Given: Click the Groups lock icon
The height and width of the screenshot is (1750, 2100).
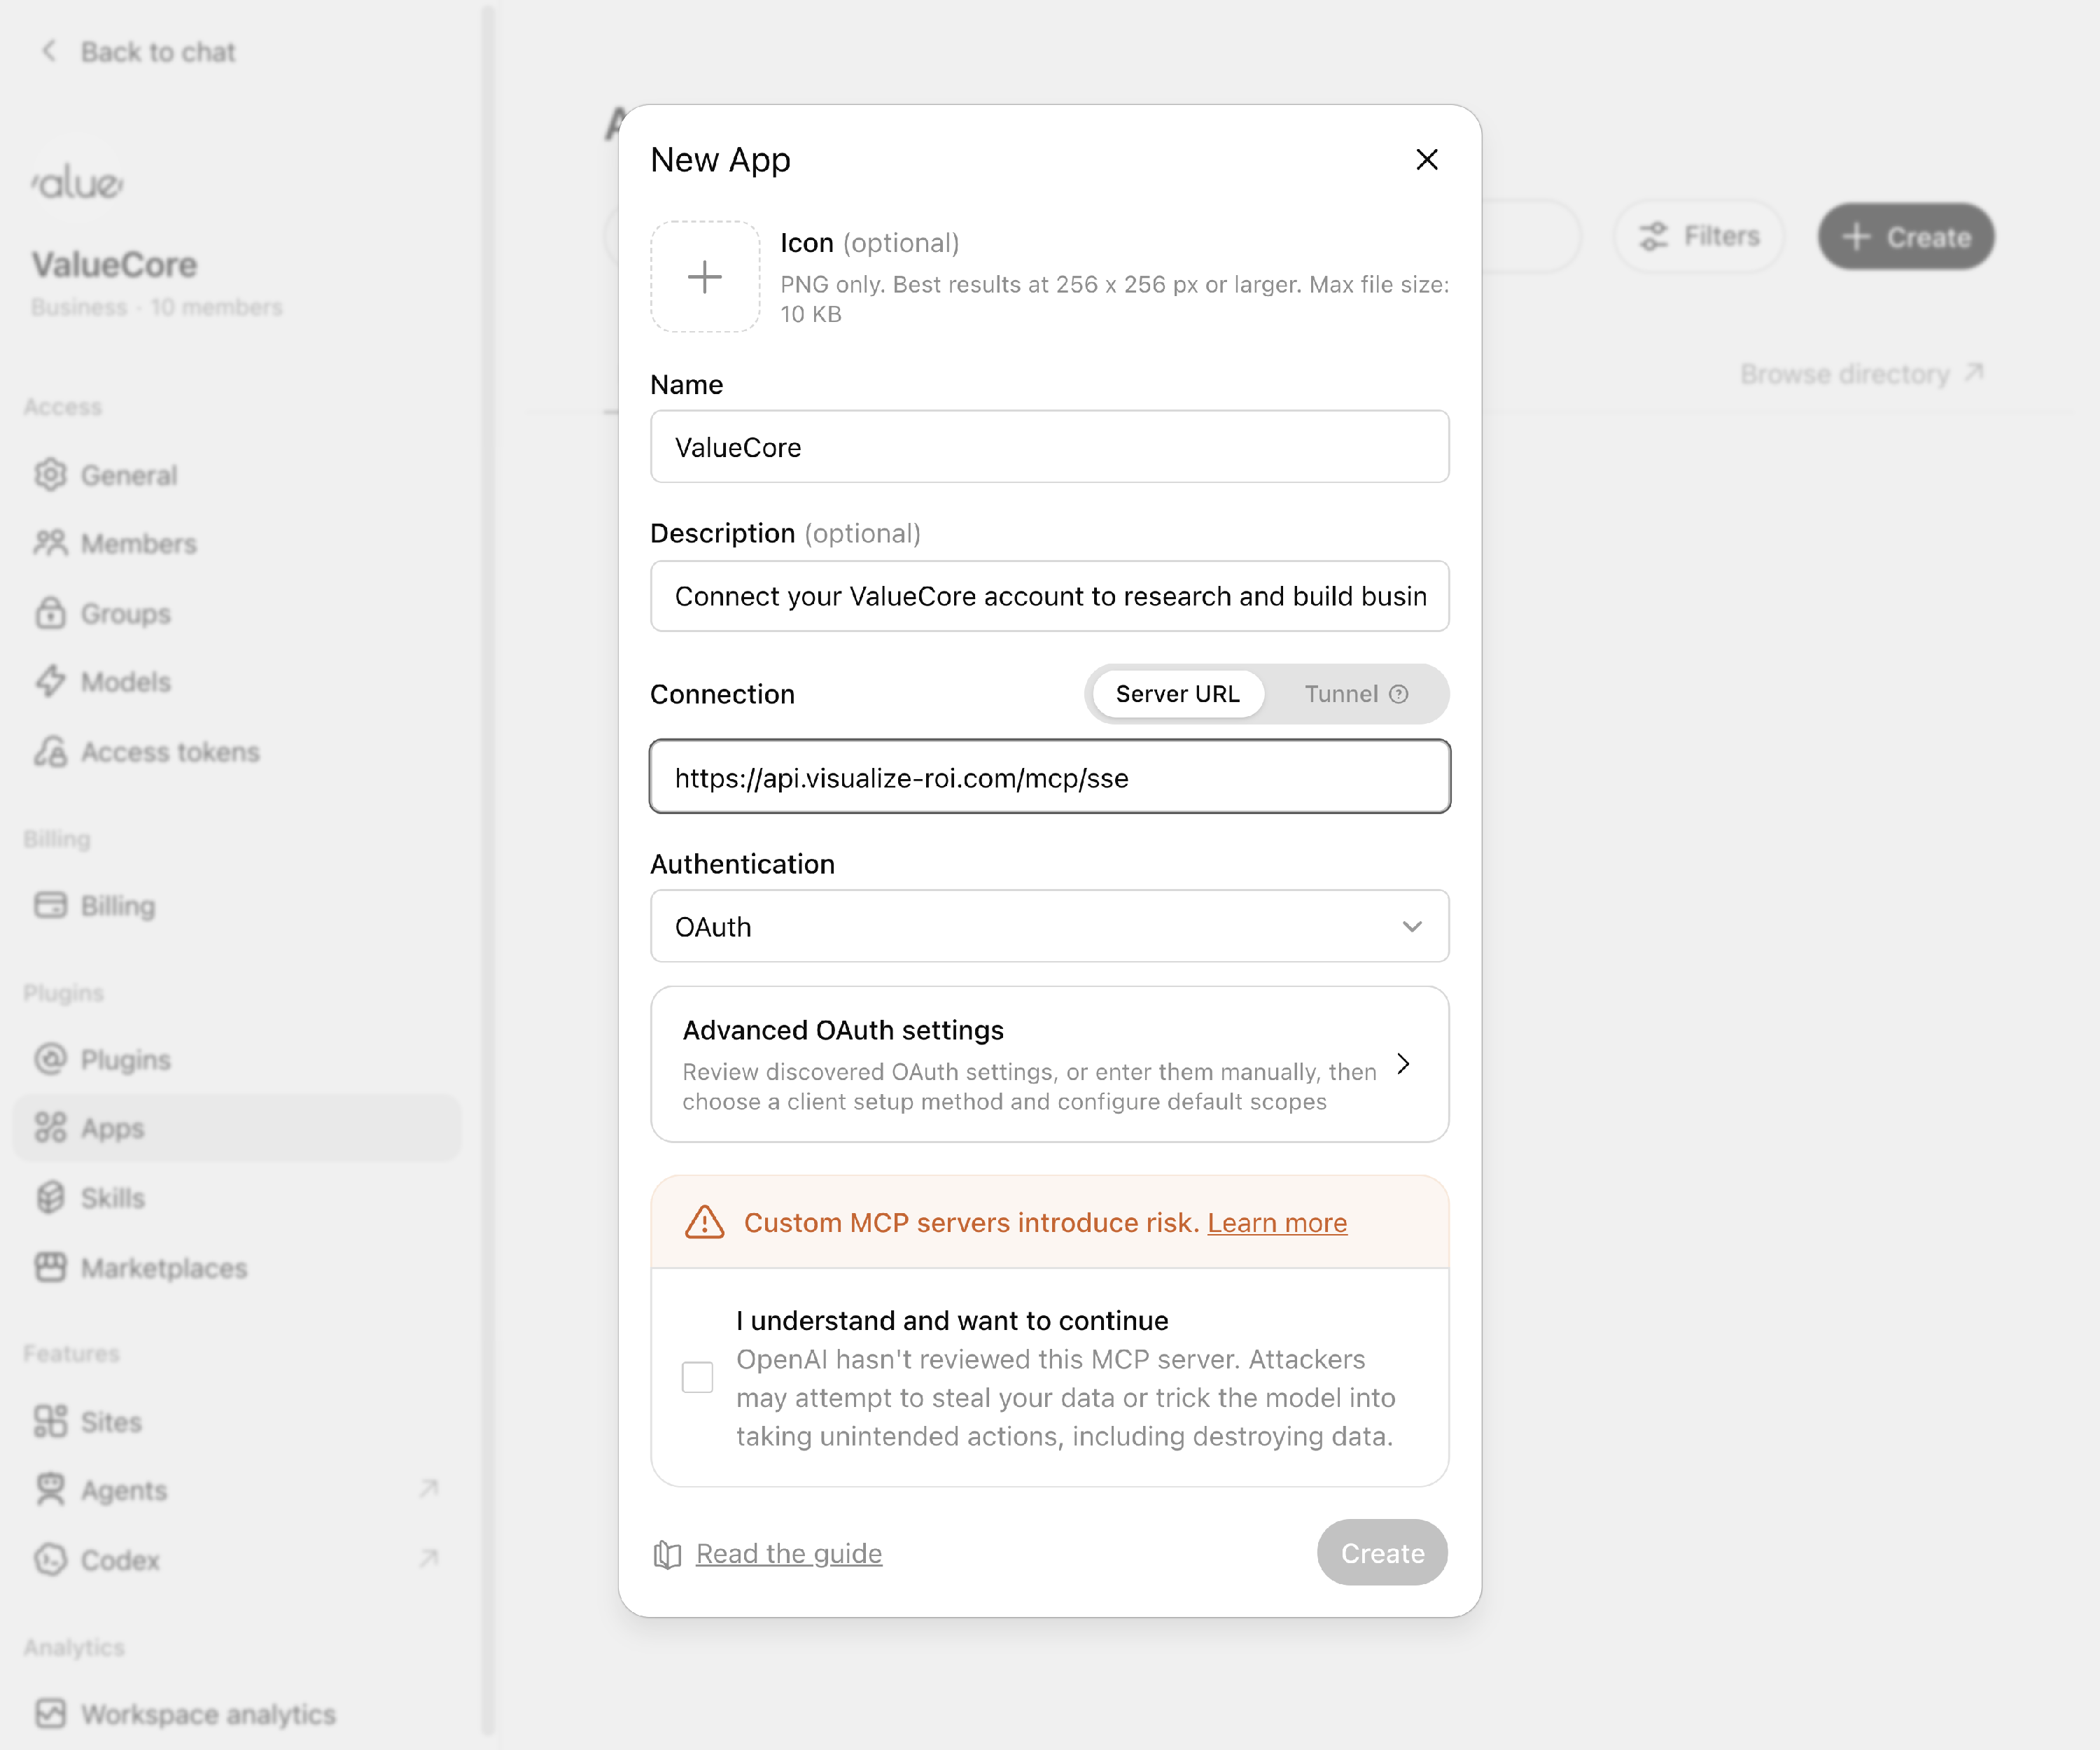Looking at the screenshot, I should coord(50,613).
